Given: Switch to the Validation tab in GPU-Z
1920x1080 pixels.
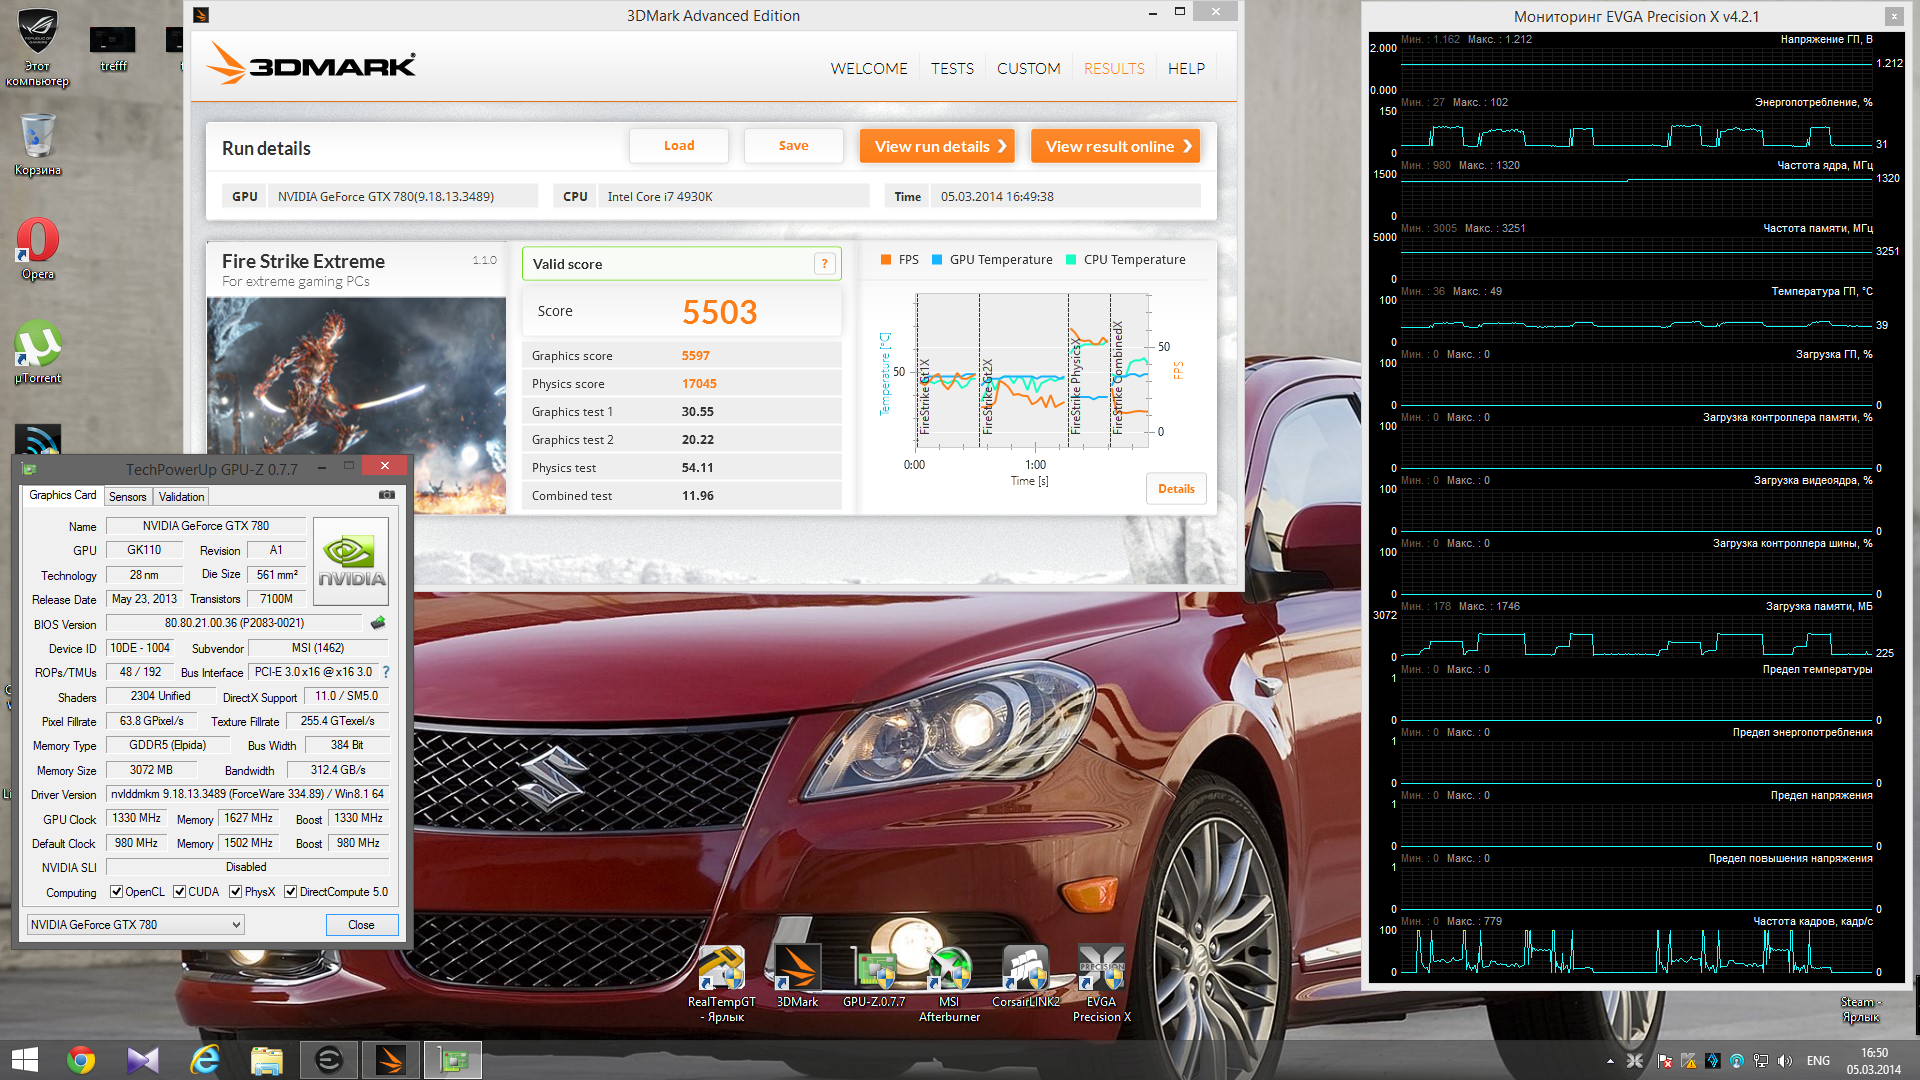Looking at the screenshot, I should [x=181, y=497].
